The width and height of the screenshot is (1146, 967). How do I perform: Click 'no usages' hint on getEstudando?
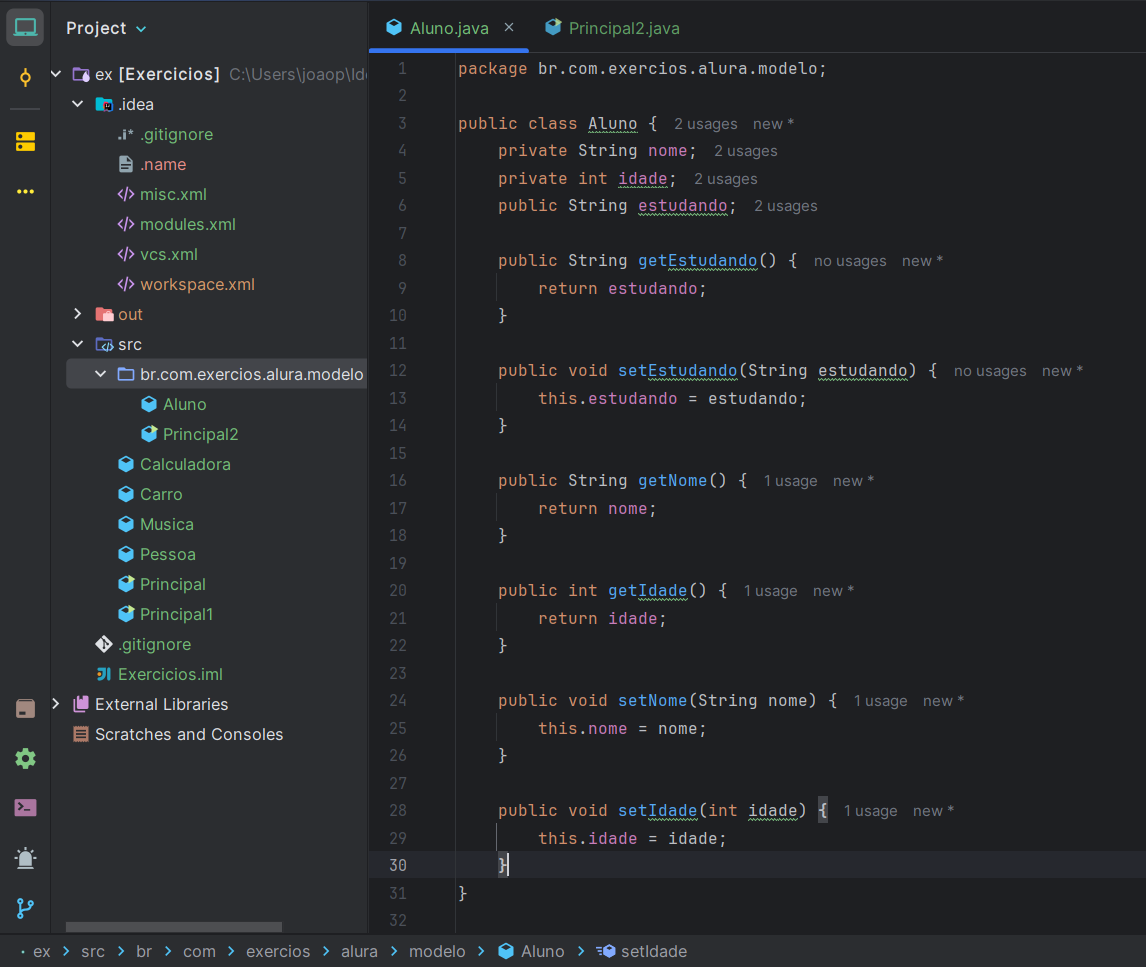[x=850, y=261]
